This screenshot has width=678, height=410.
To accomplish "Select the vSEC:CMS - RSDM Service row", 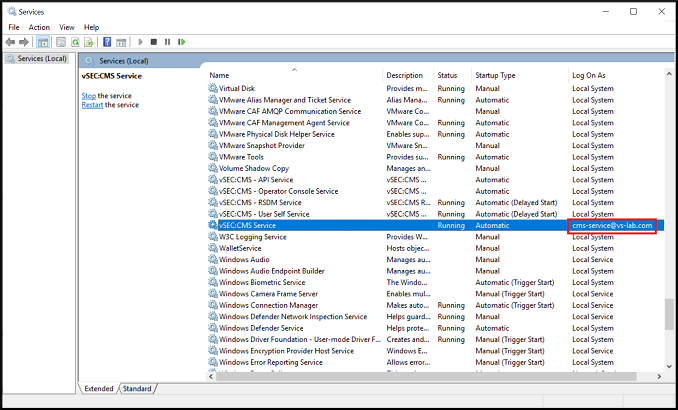I will point(435,202).
